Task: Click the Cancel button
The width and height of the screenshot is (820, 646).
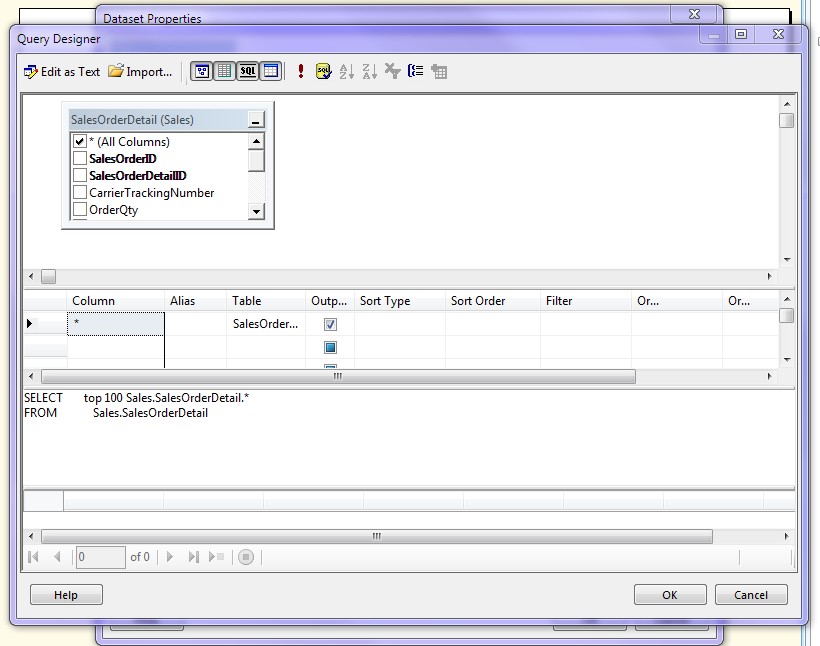Action: 751,595
